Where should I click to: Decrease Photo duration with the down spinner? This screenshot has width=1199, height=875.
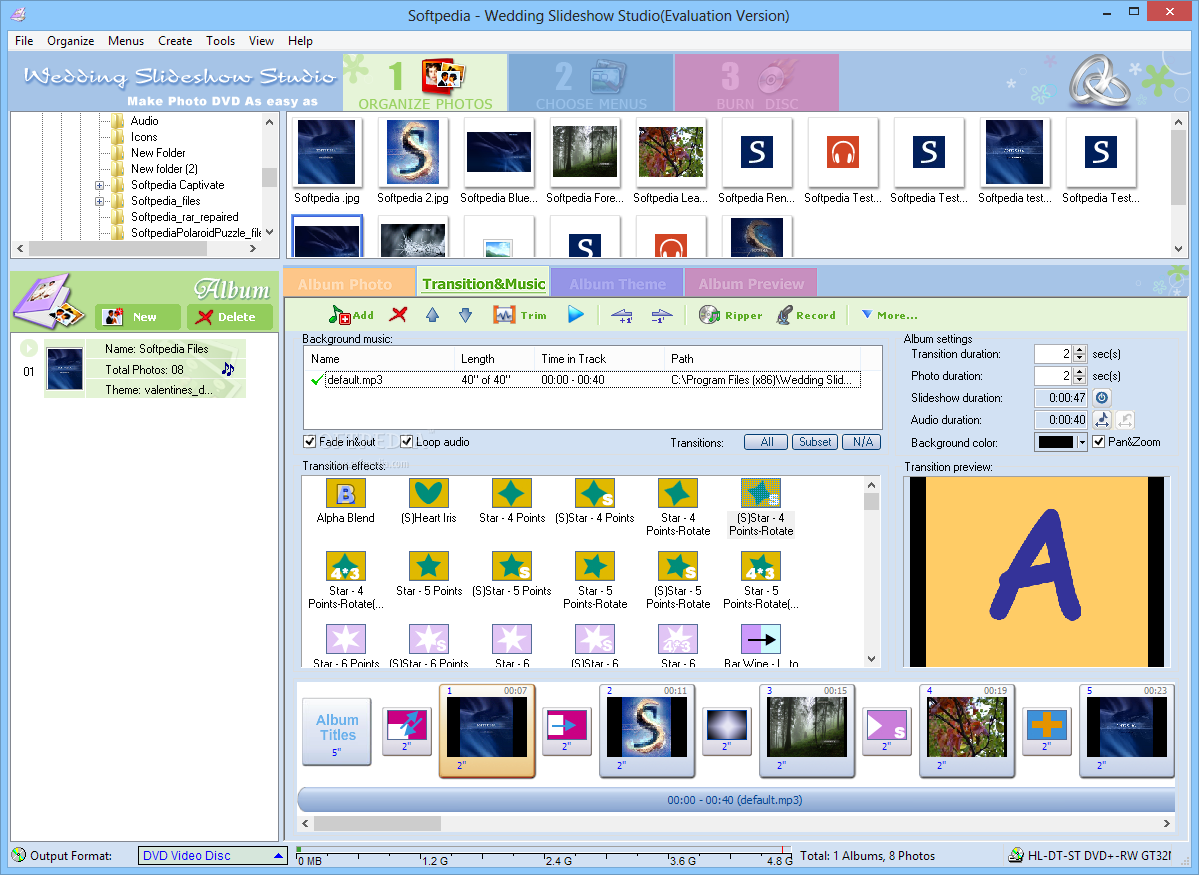1080,380
